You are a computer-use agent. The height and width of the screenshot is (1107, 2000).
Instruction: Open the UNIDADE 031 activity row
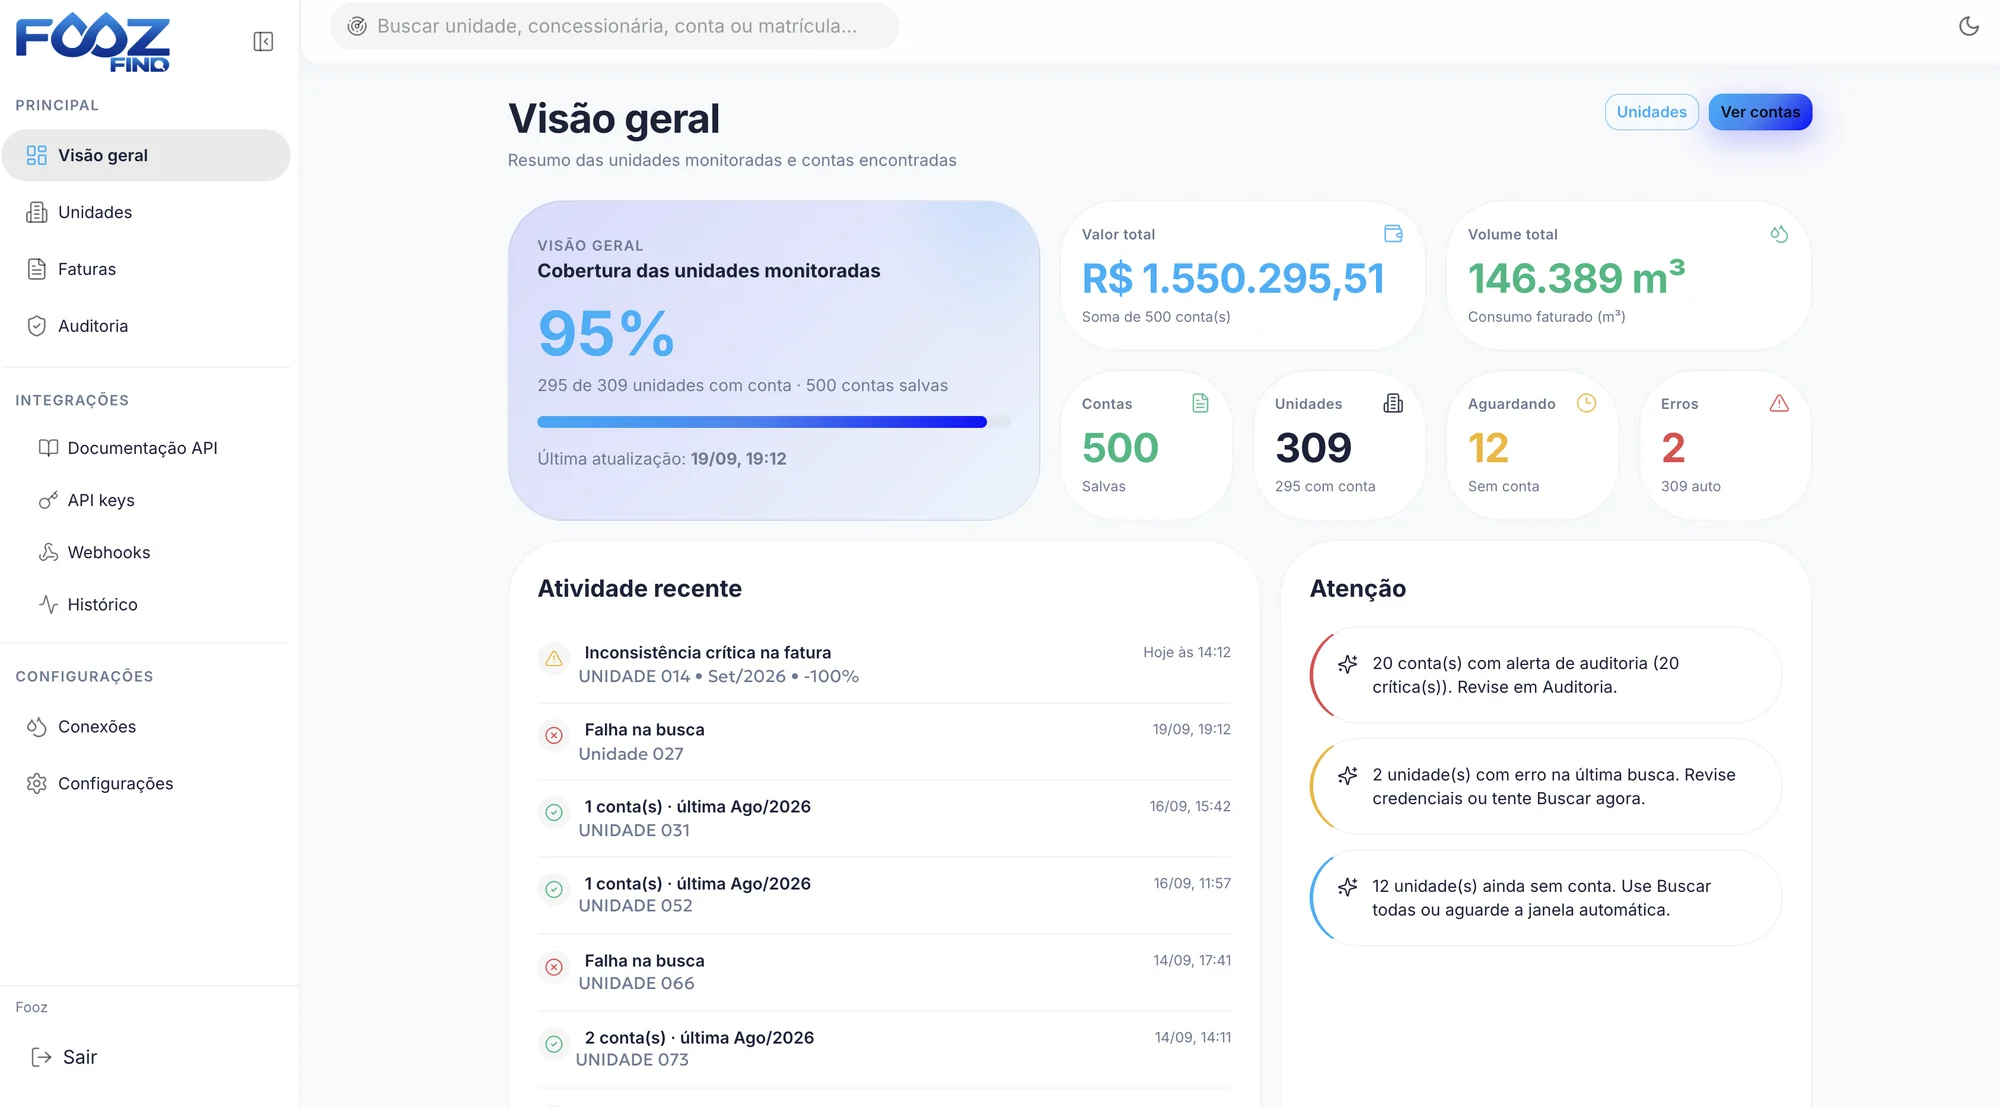[884, 818]
